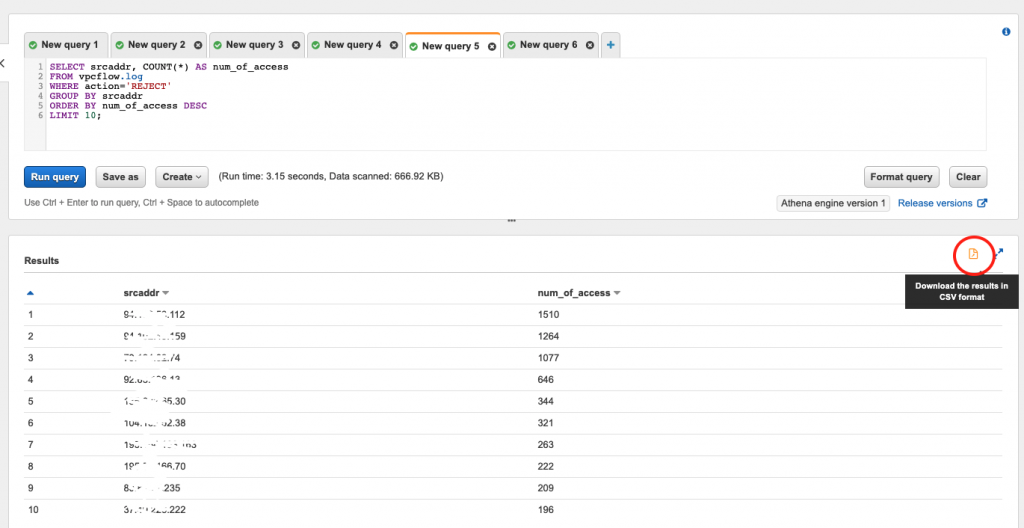This screenshot has width=1024, height=528.
Task: Sort rows with the index arrow
Action: click(x=30, y=293)
